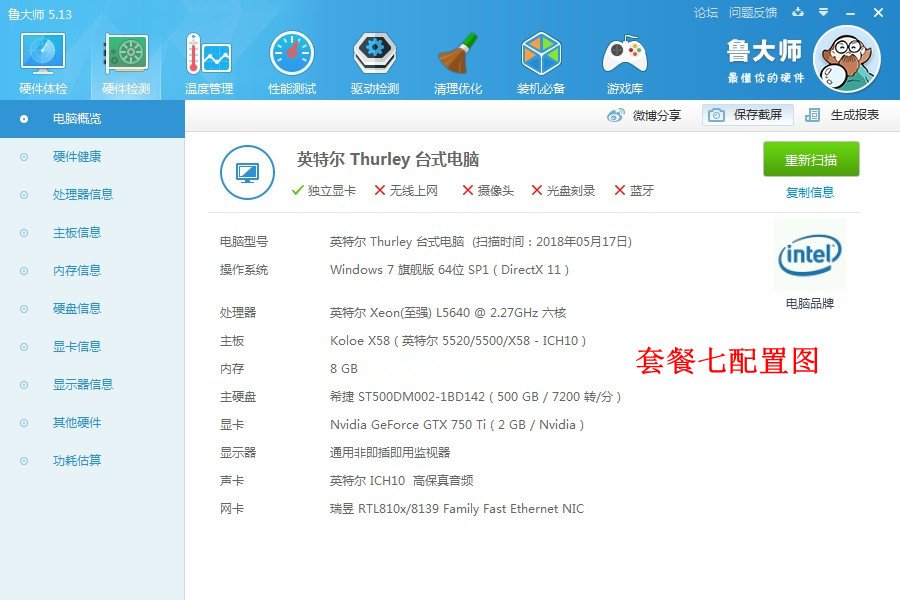Viewport: 900px width, 600px height.
Task: Click the report icon beside 生成报表
Action: [x=812, y=115]
